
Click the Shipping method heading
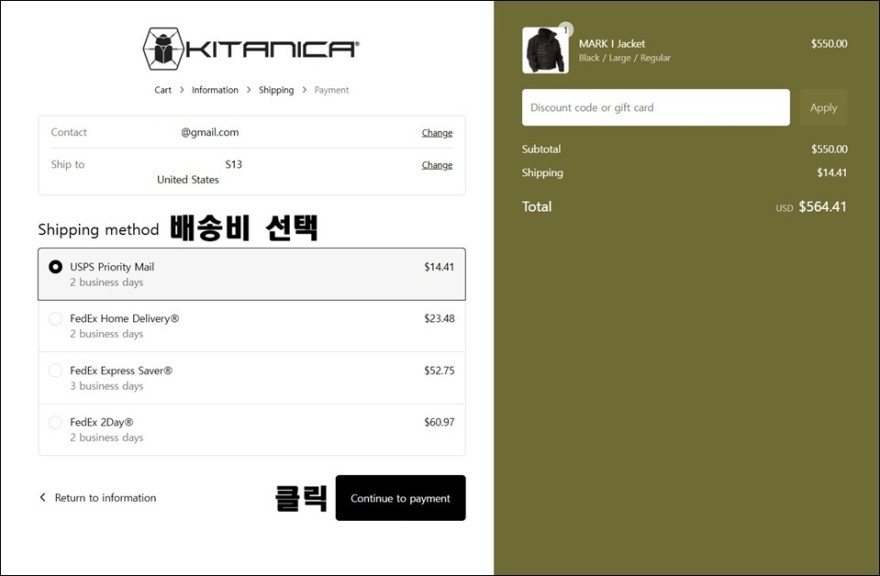point(99,230)
